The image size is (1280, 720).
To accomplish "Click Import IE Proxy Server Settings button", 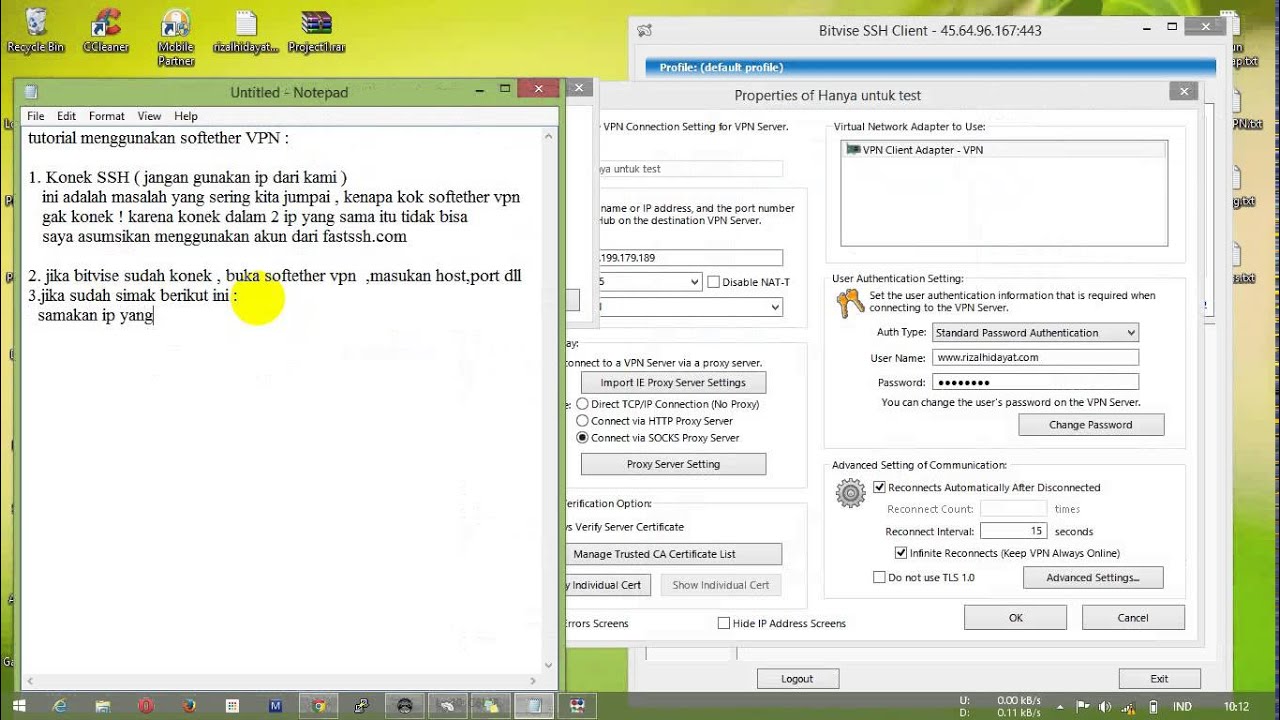I will point(673,383).
